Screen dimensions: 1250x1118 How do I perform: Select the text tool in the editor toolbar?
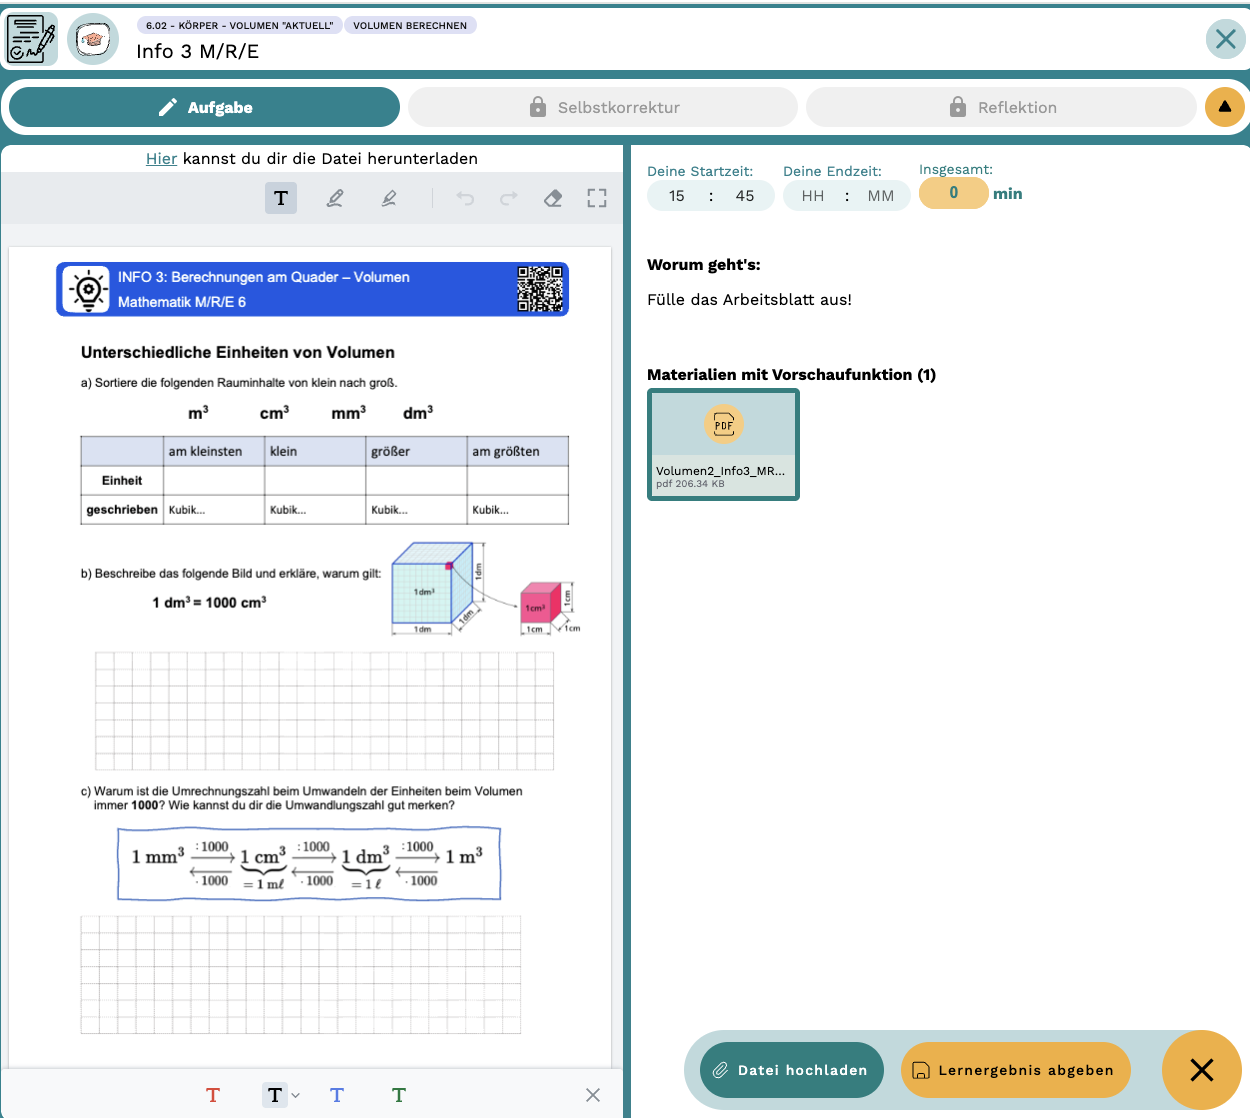pos(281,198)
